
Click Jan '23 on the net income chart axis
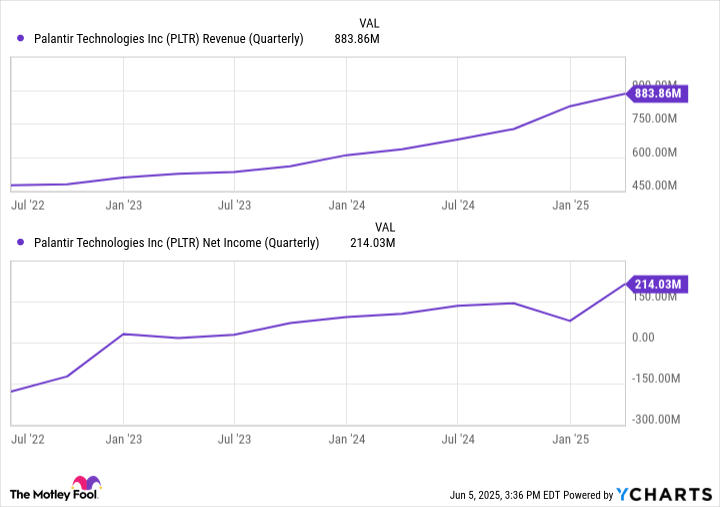(x=124, y=439)
